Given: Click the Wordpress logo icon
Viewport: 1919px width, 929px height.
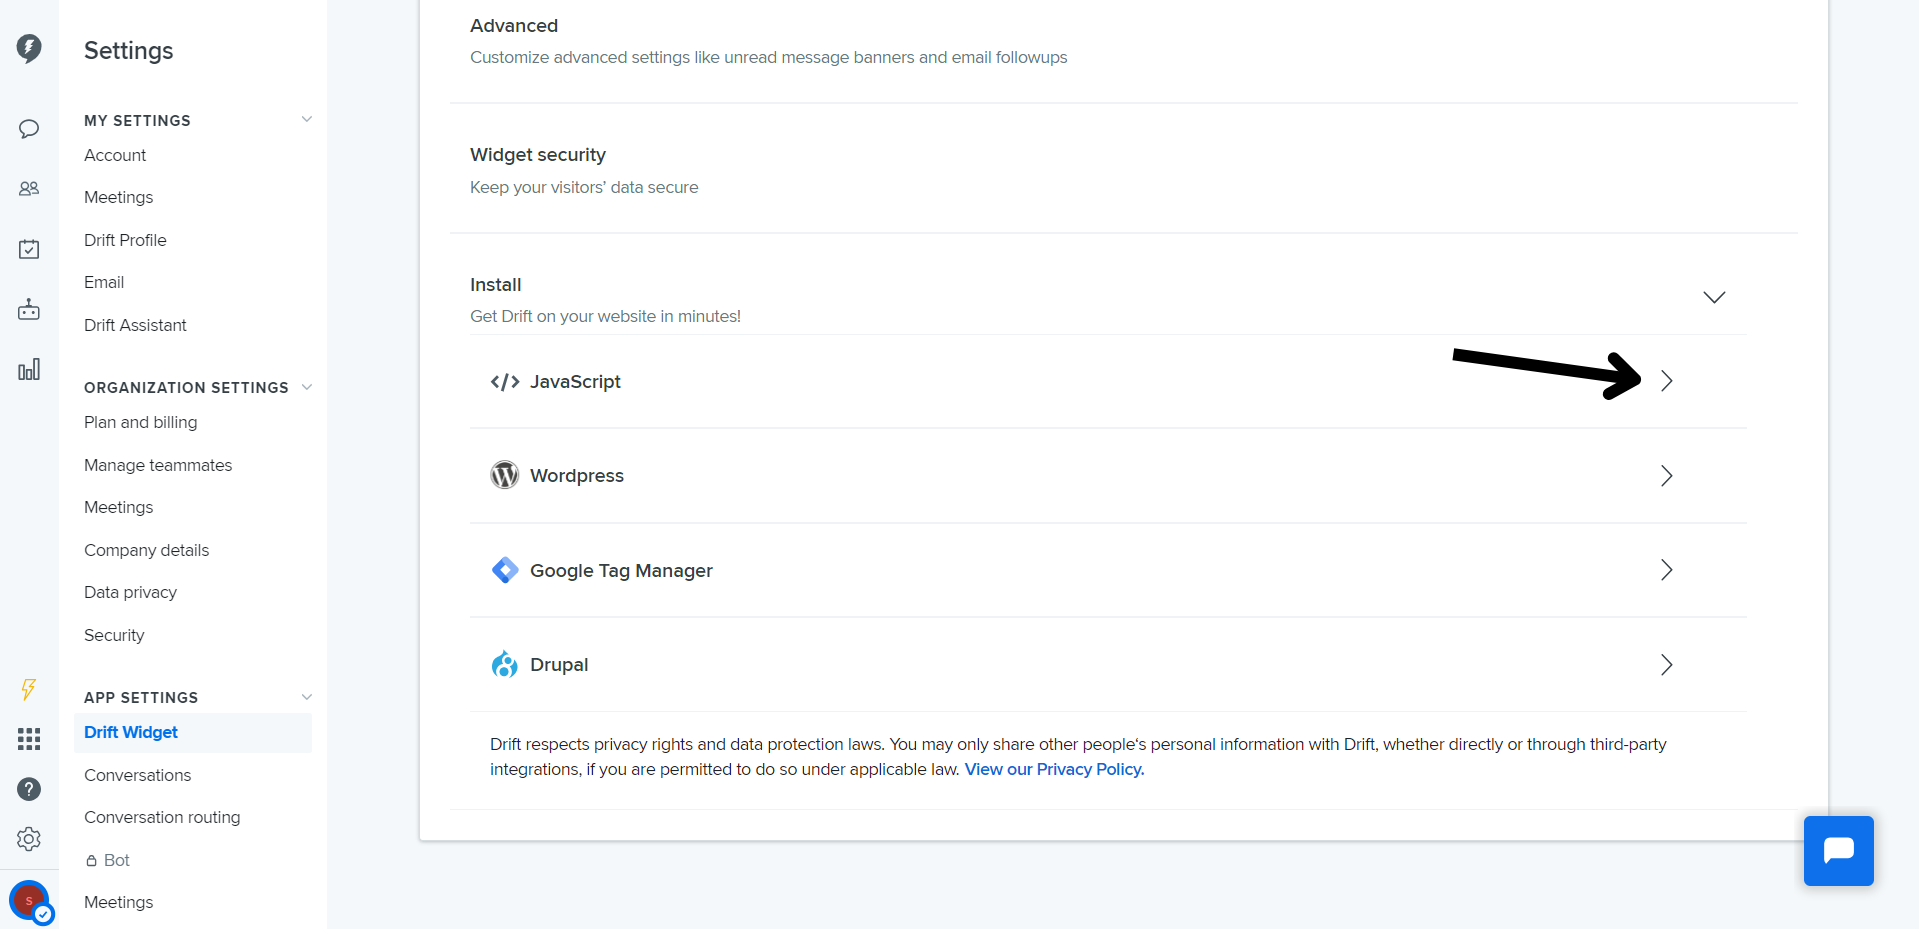Looking at the screenshot, I should pos(505,475).
